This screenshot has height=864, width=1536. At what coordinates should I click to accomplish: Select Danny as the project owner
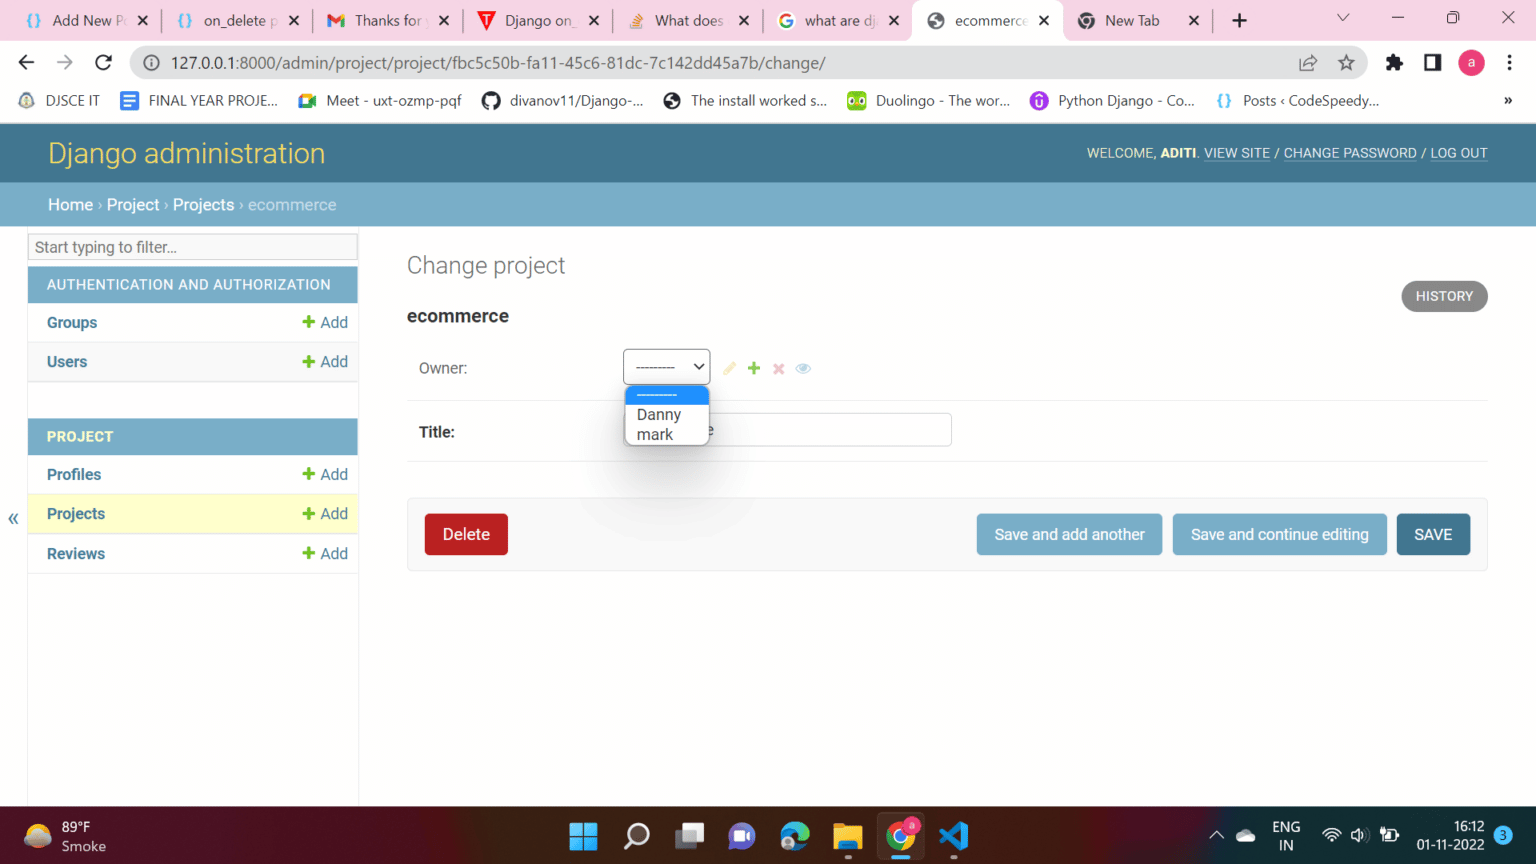click(x=657, y=414)
